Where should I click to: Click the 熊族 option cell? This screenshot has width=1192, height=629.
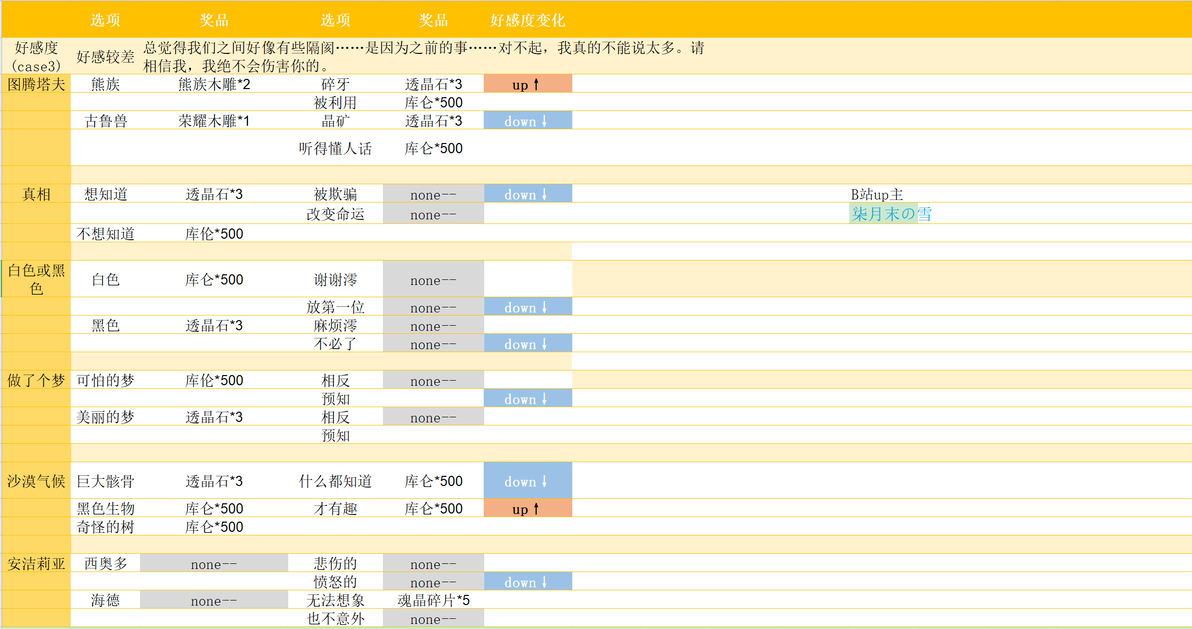(x=106, y=84)
